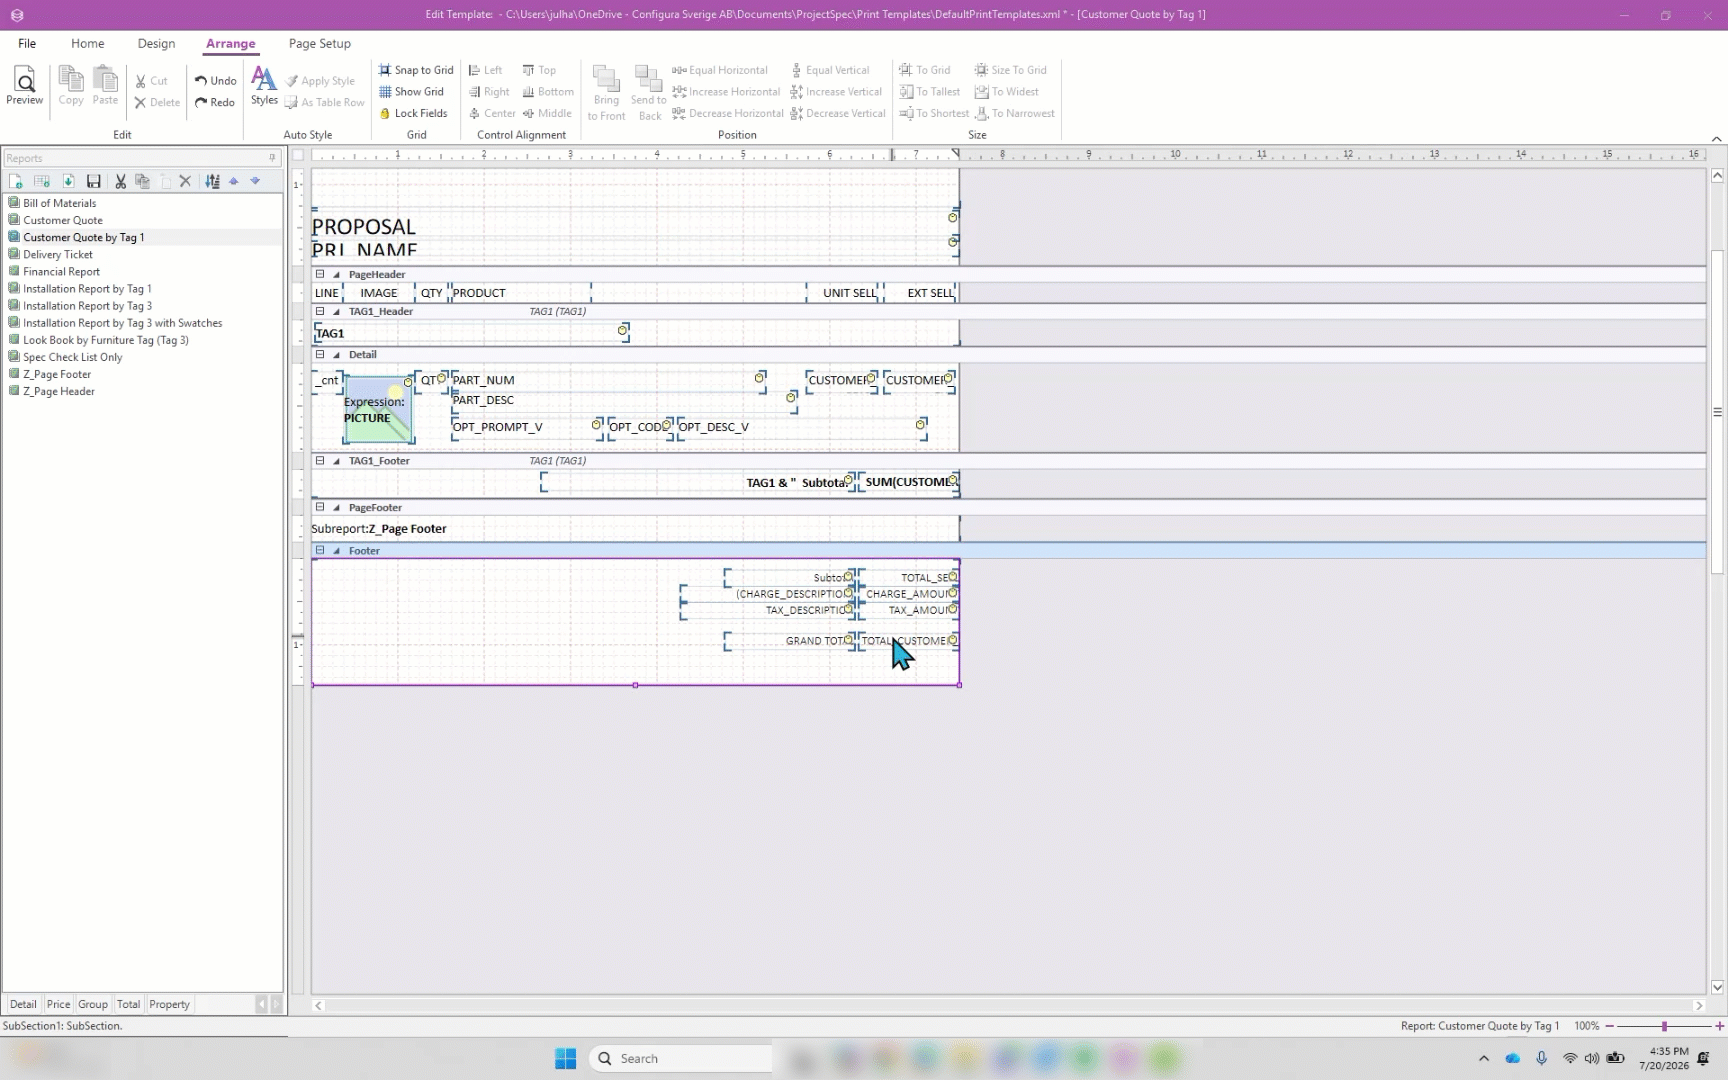Open the Total tab at panel bottom
The width and height of the screenshot is (1728, 1080).
point(128,1004)
